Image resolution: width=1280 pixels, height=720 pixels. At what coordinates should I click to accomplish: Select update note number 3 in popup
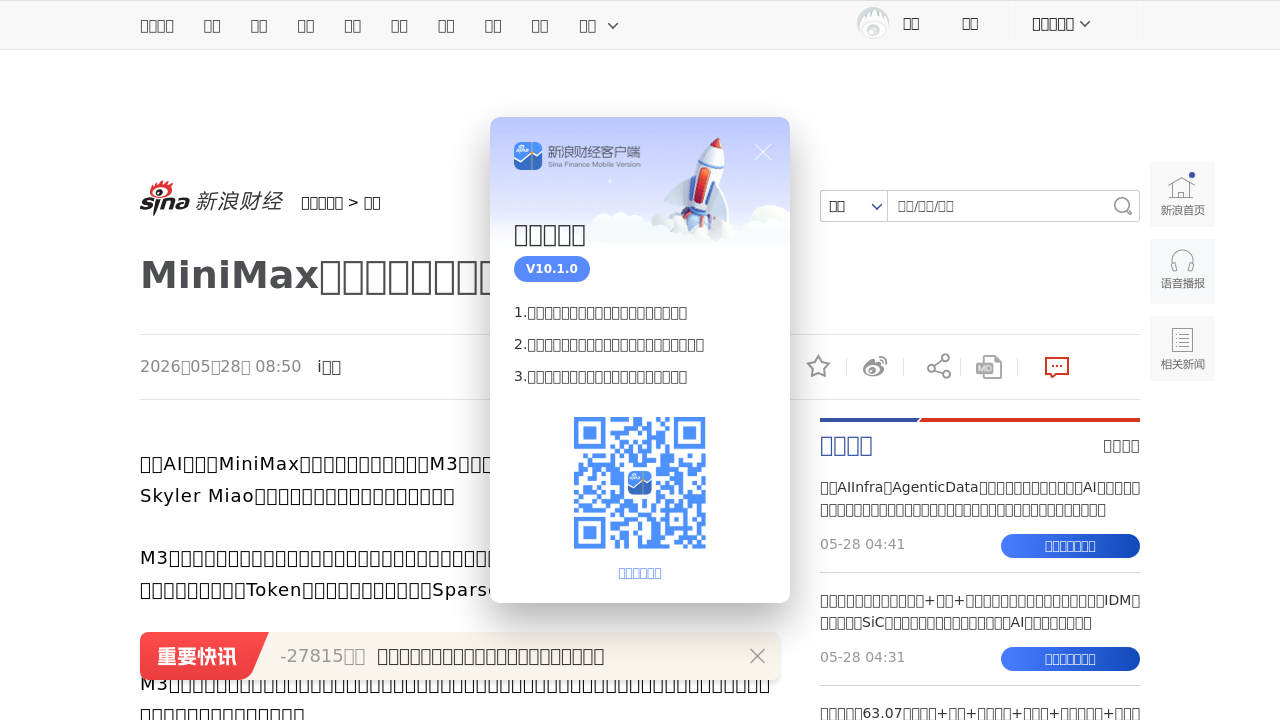pos(601,376)
